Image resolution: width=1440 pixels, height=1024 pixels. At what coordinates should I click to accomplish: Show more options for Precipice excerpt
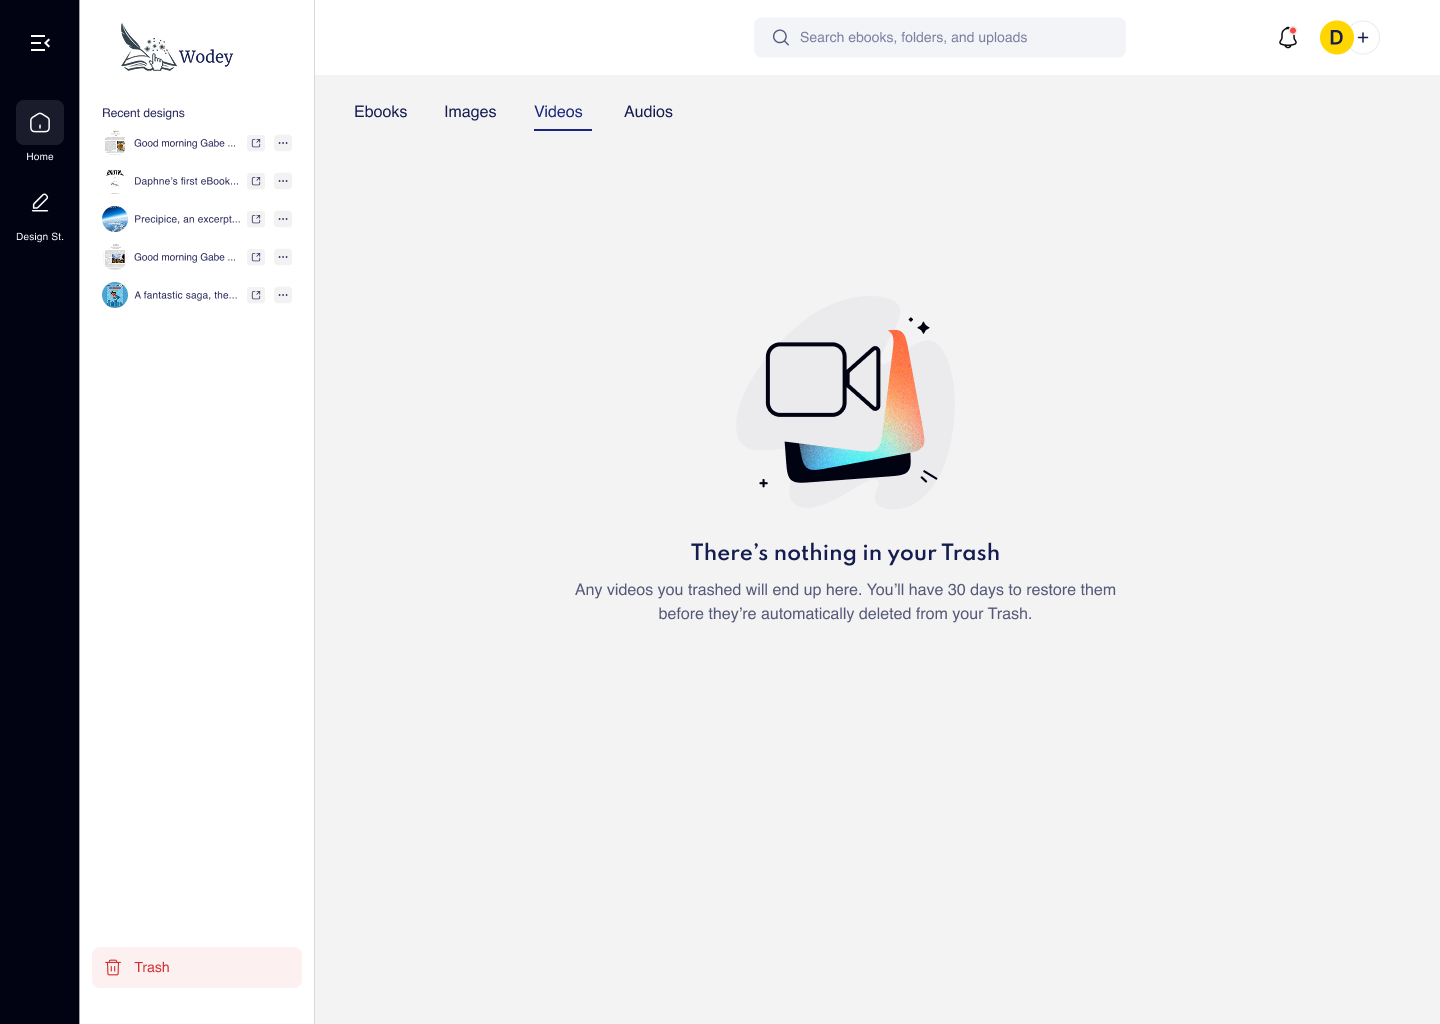[x=283, y=219]
